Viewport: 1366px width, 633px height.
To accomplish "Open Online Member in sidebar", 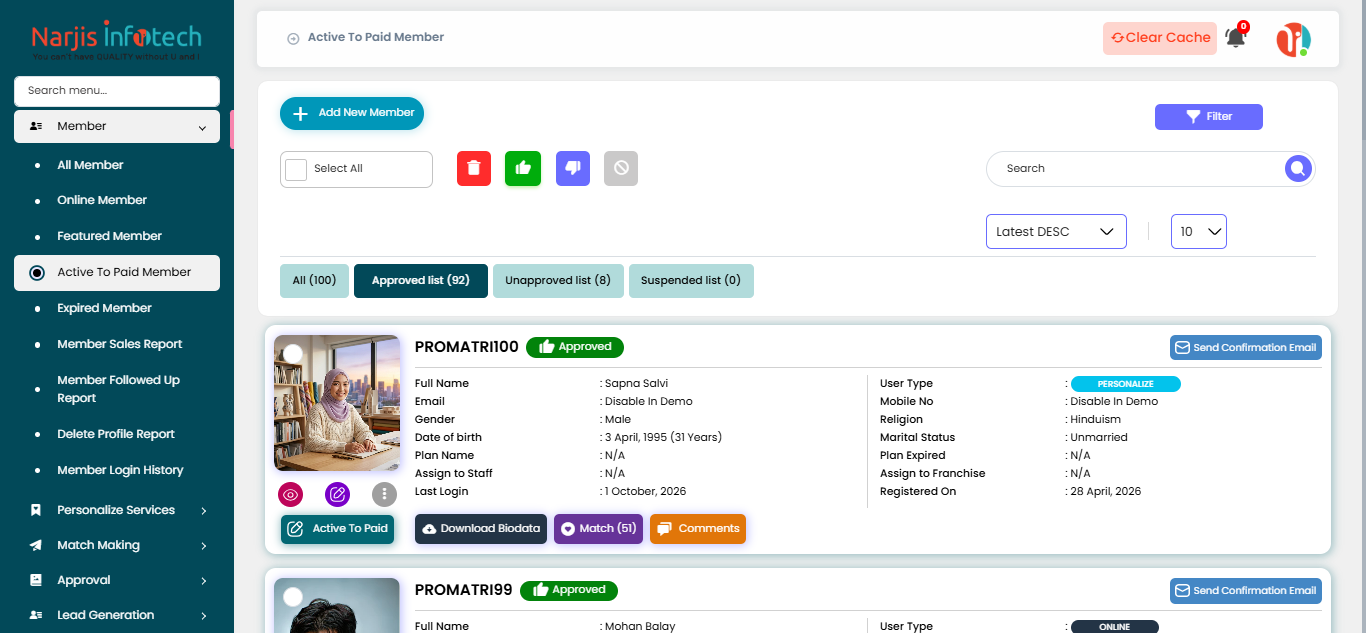I will pyautogui.click(x=102, y=200).
